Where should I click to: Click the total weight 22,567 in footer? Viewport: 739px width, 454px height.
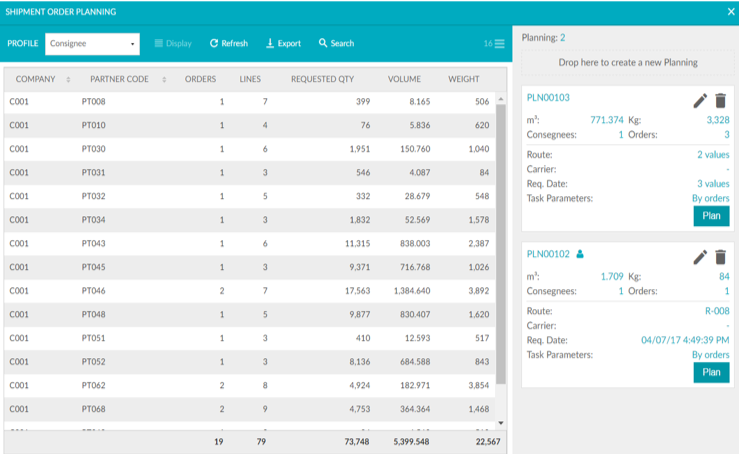[488, 442]
